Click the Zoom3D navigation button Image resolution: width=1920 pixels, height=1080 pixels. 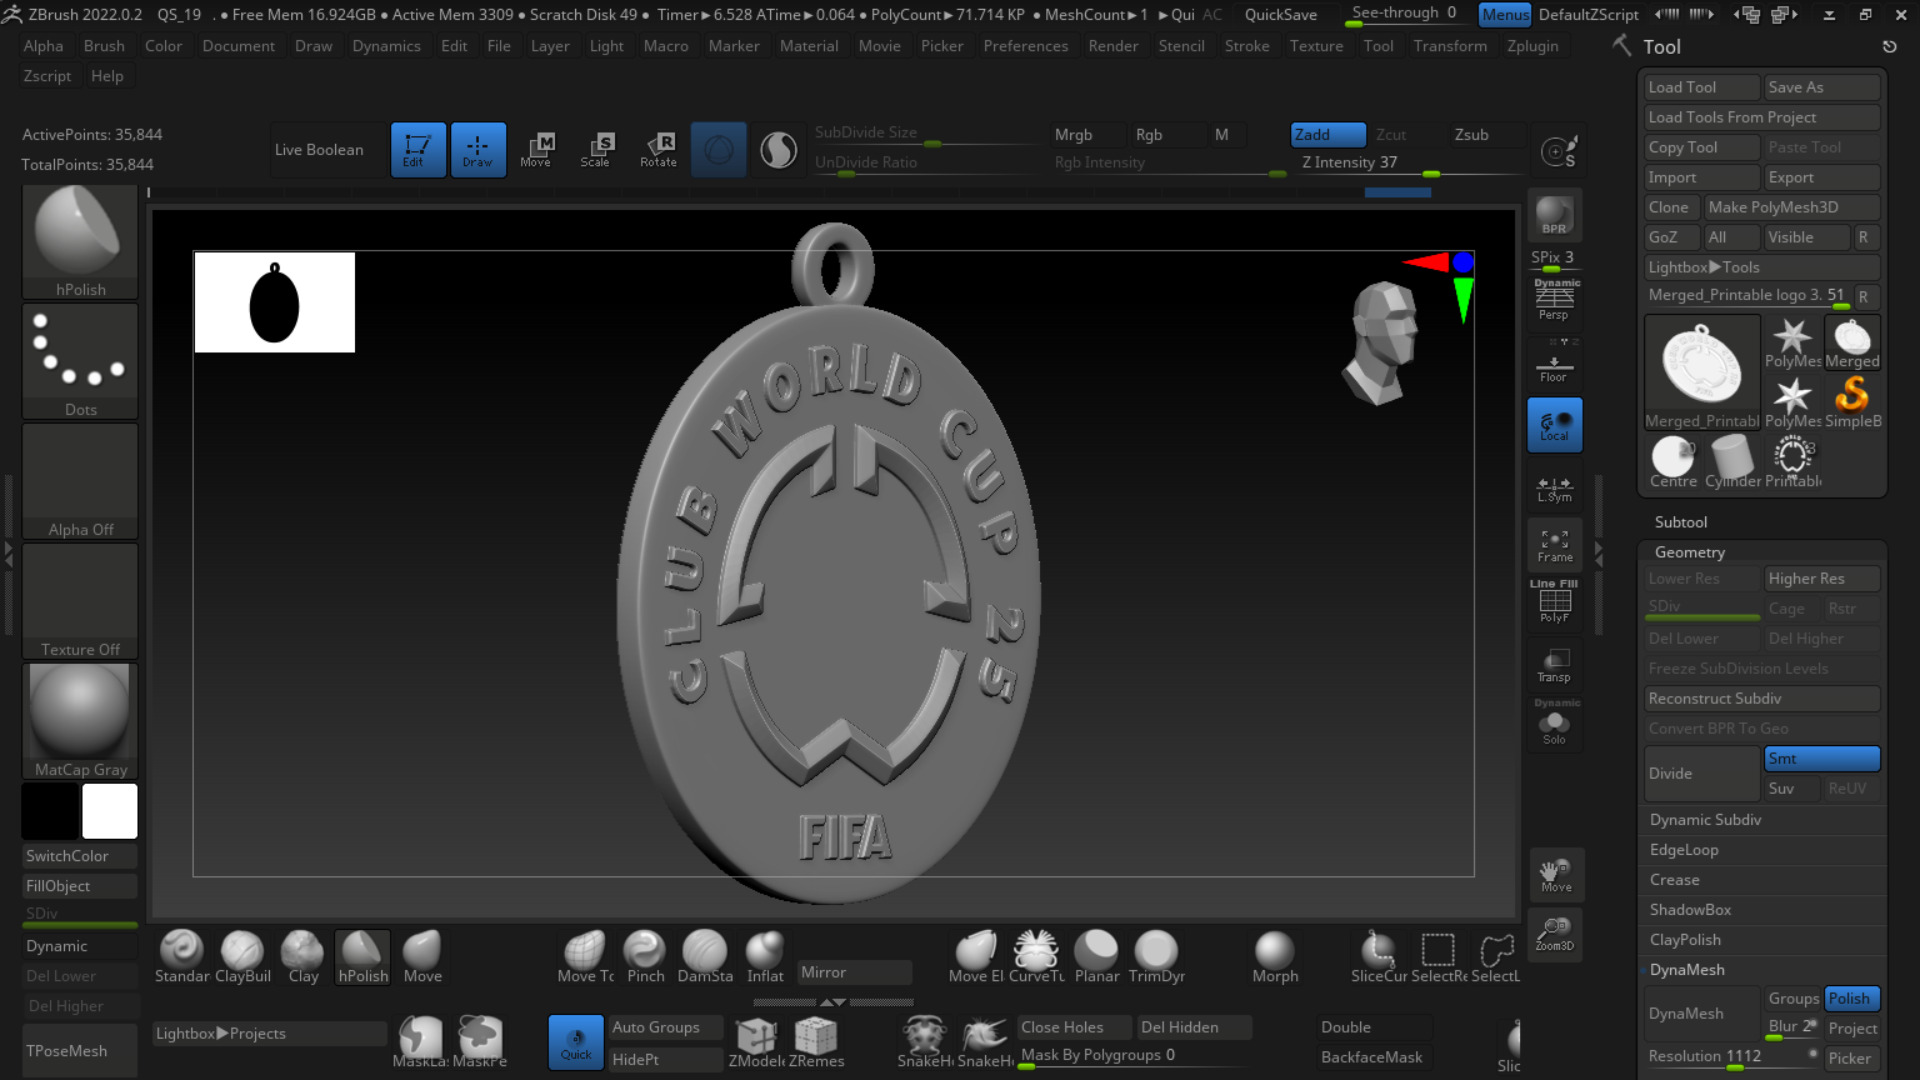1556,935
